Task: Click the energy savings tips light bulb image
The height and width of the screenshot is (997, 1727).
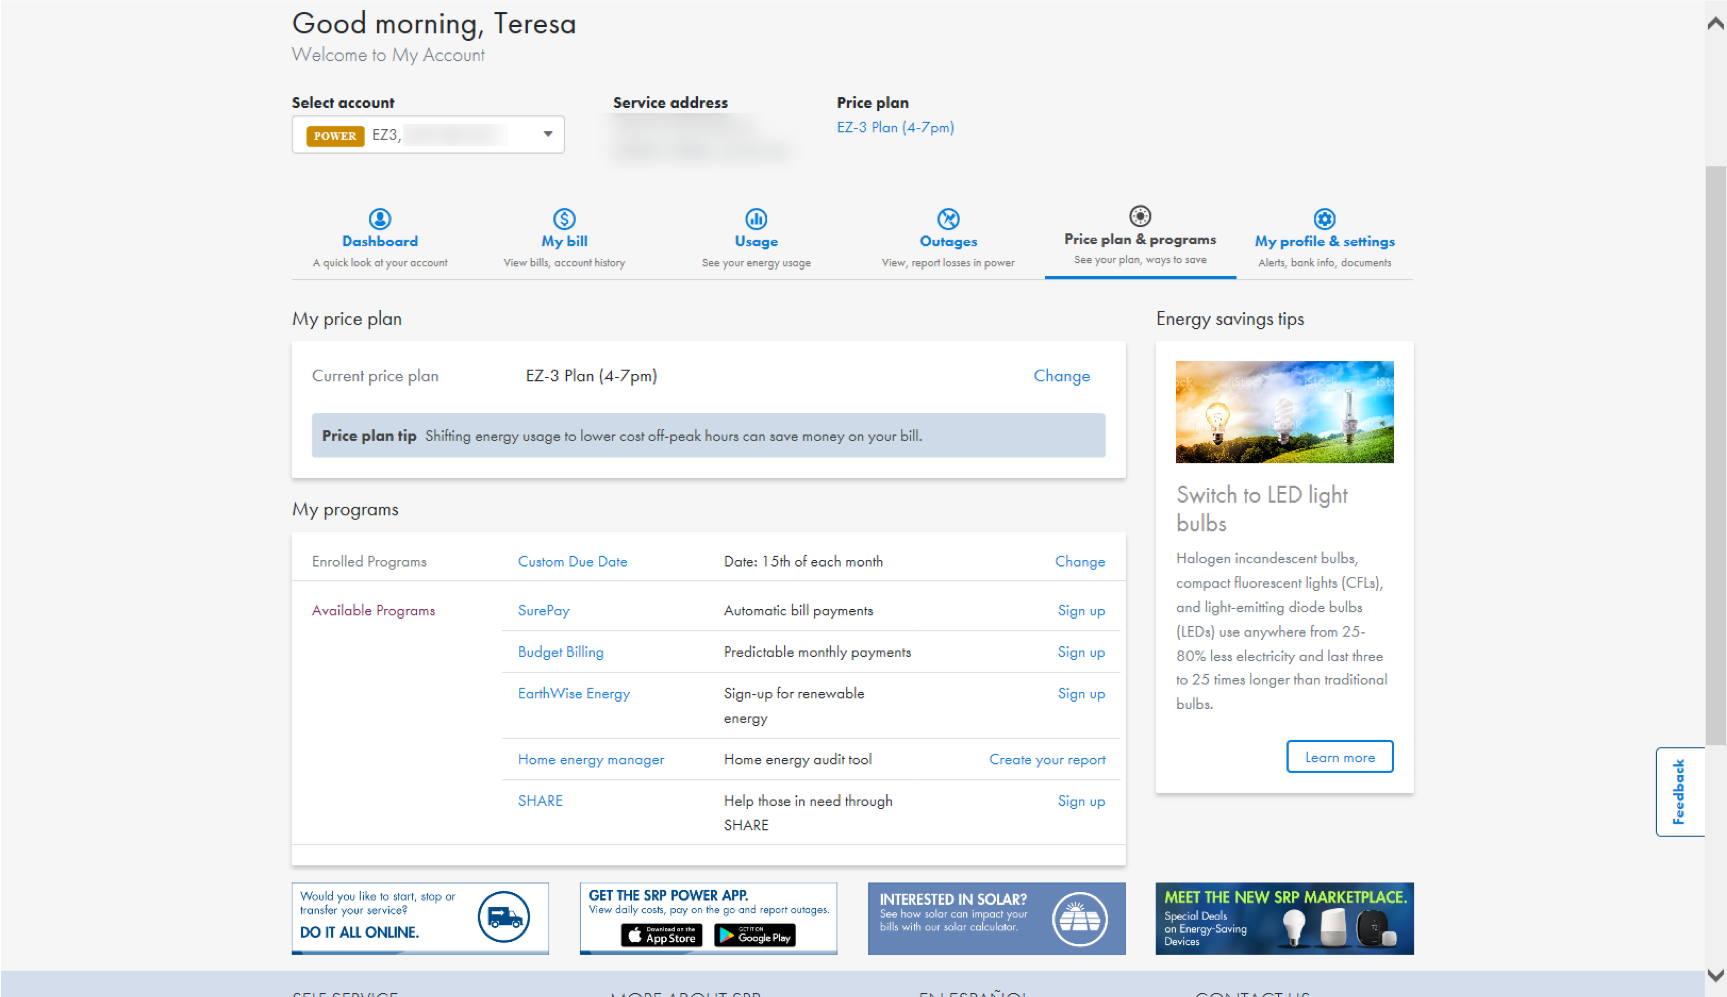Action: [x=1284, y=412]
